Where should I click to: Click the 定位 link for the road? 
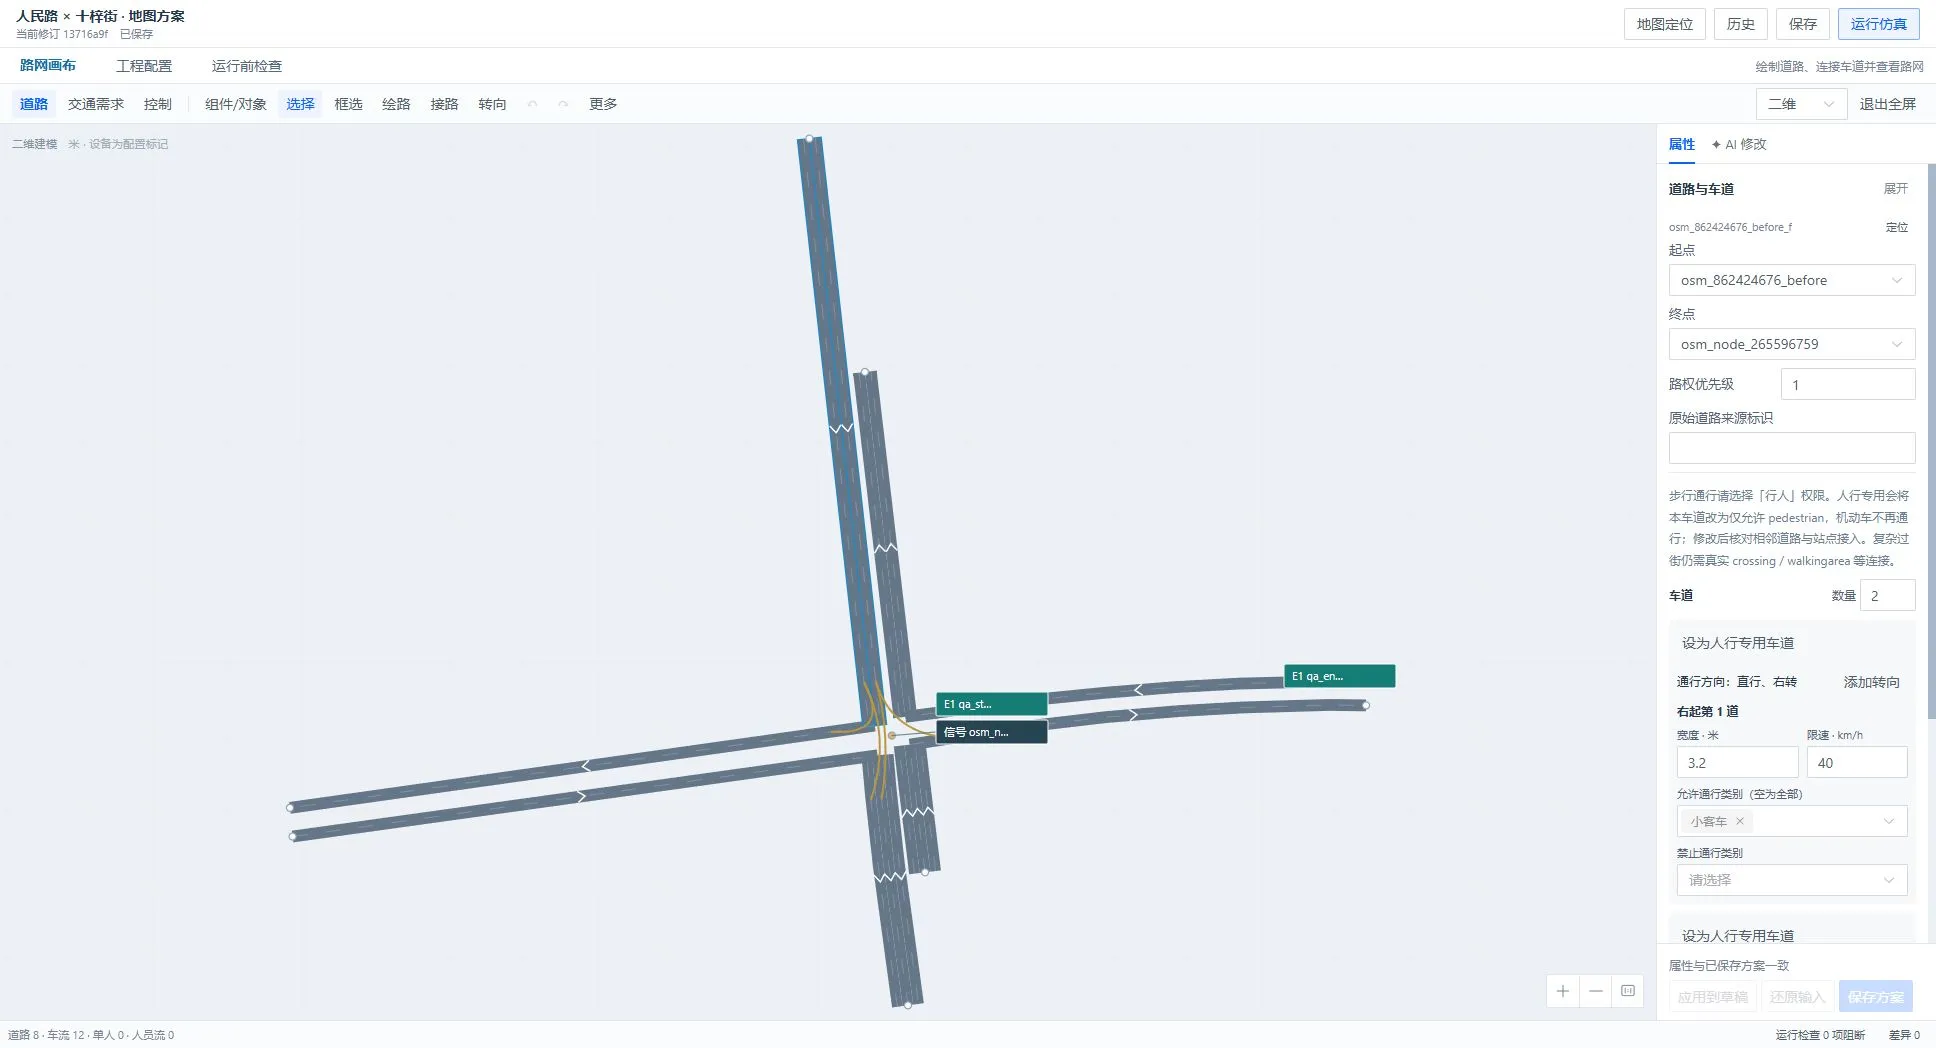coord(1897,227)
